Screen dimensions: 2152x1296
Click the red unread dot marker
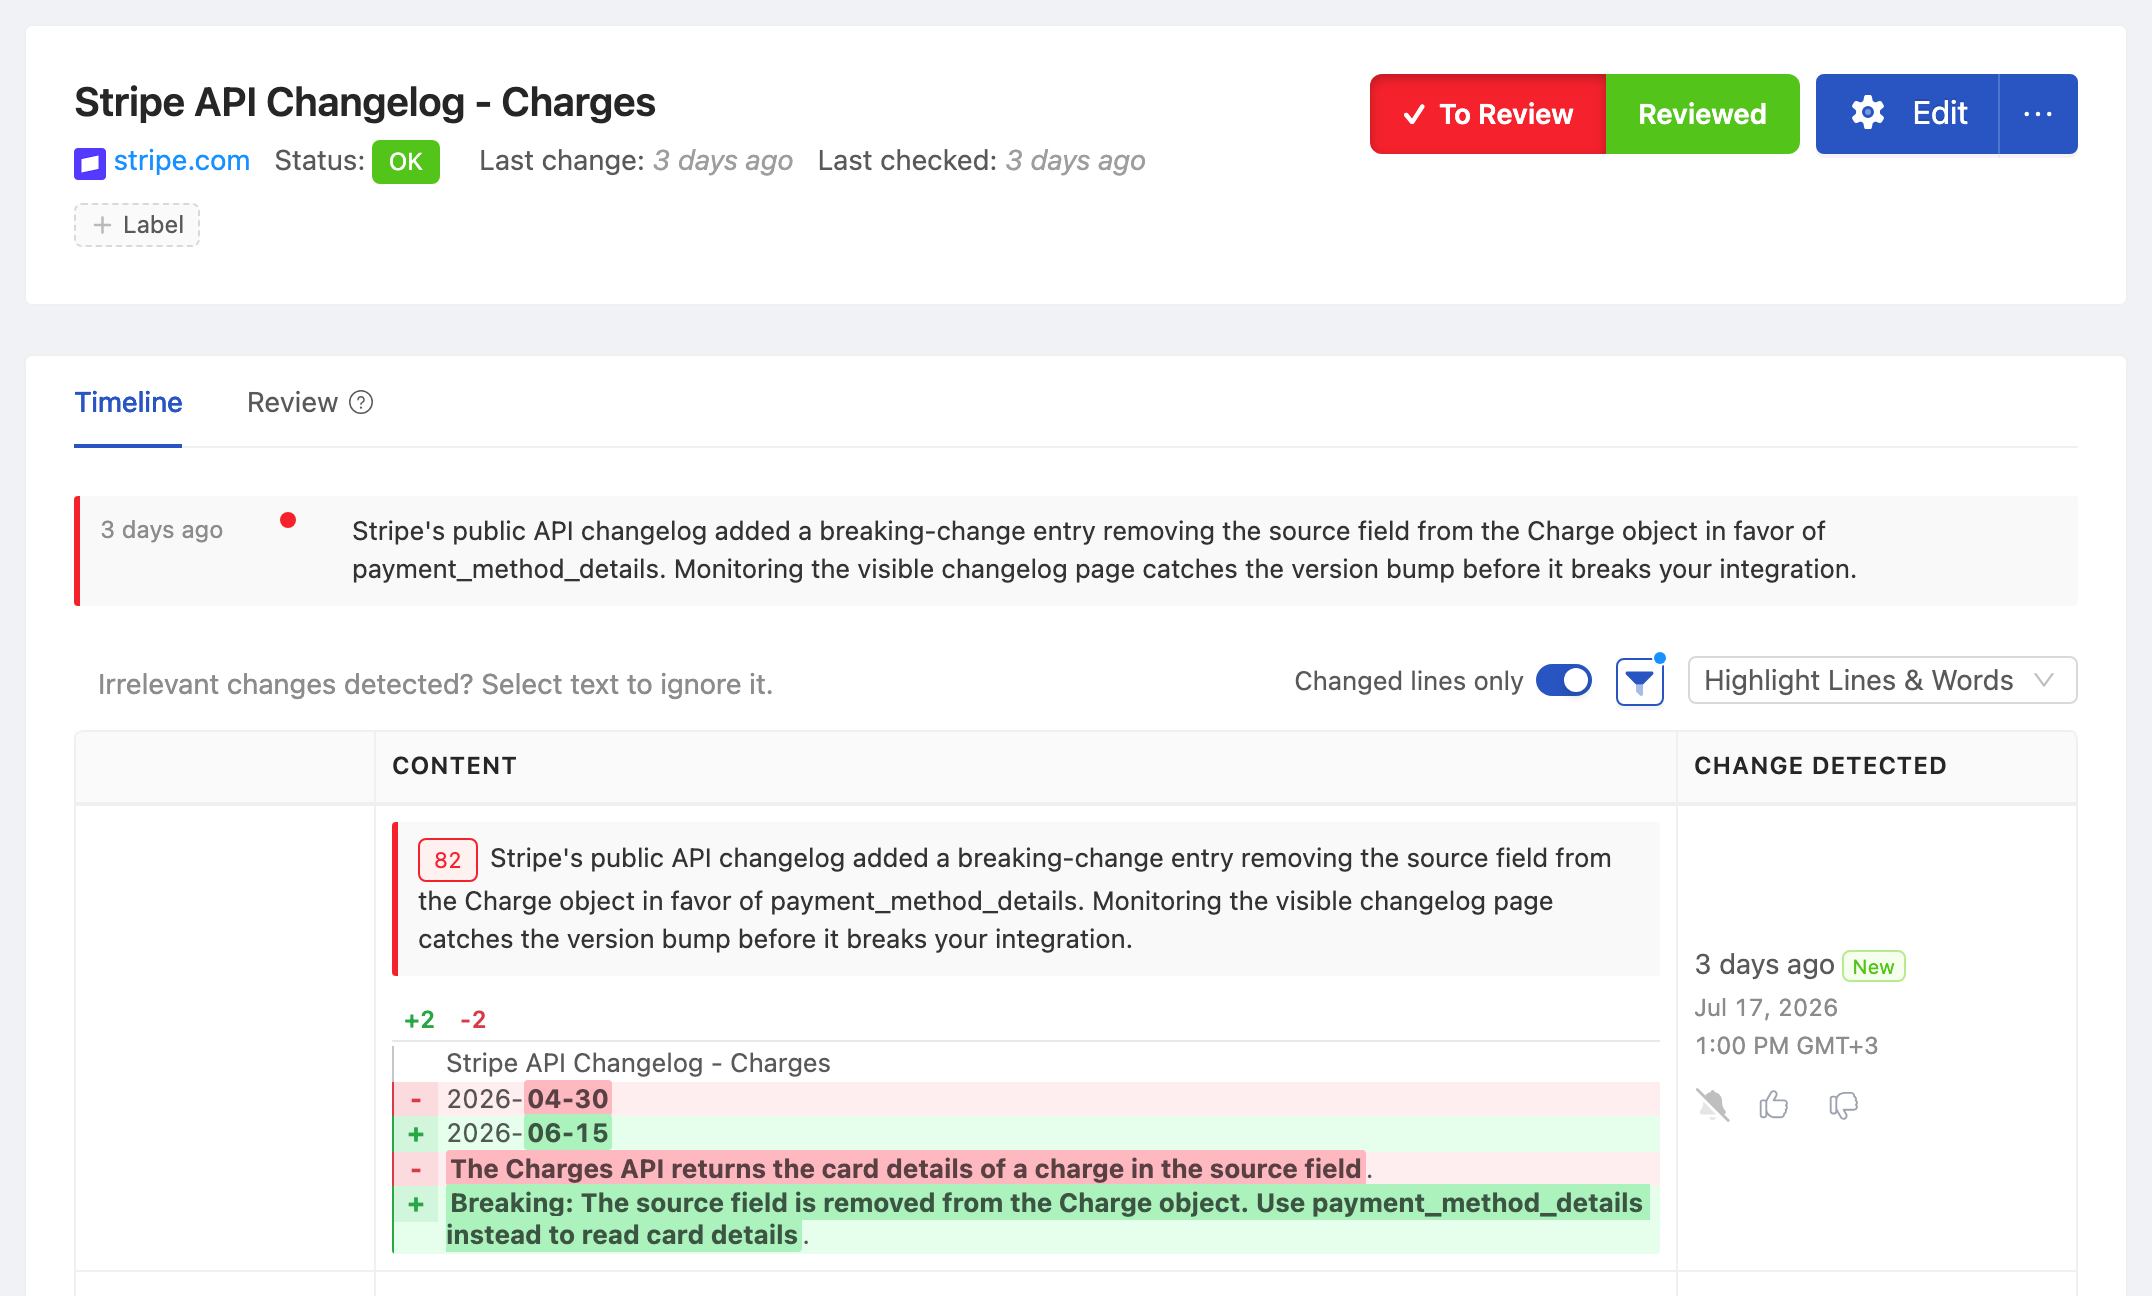tap(288, 520)
